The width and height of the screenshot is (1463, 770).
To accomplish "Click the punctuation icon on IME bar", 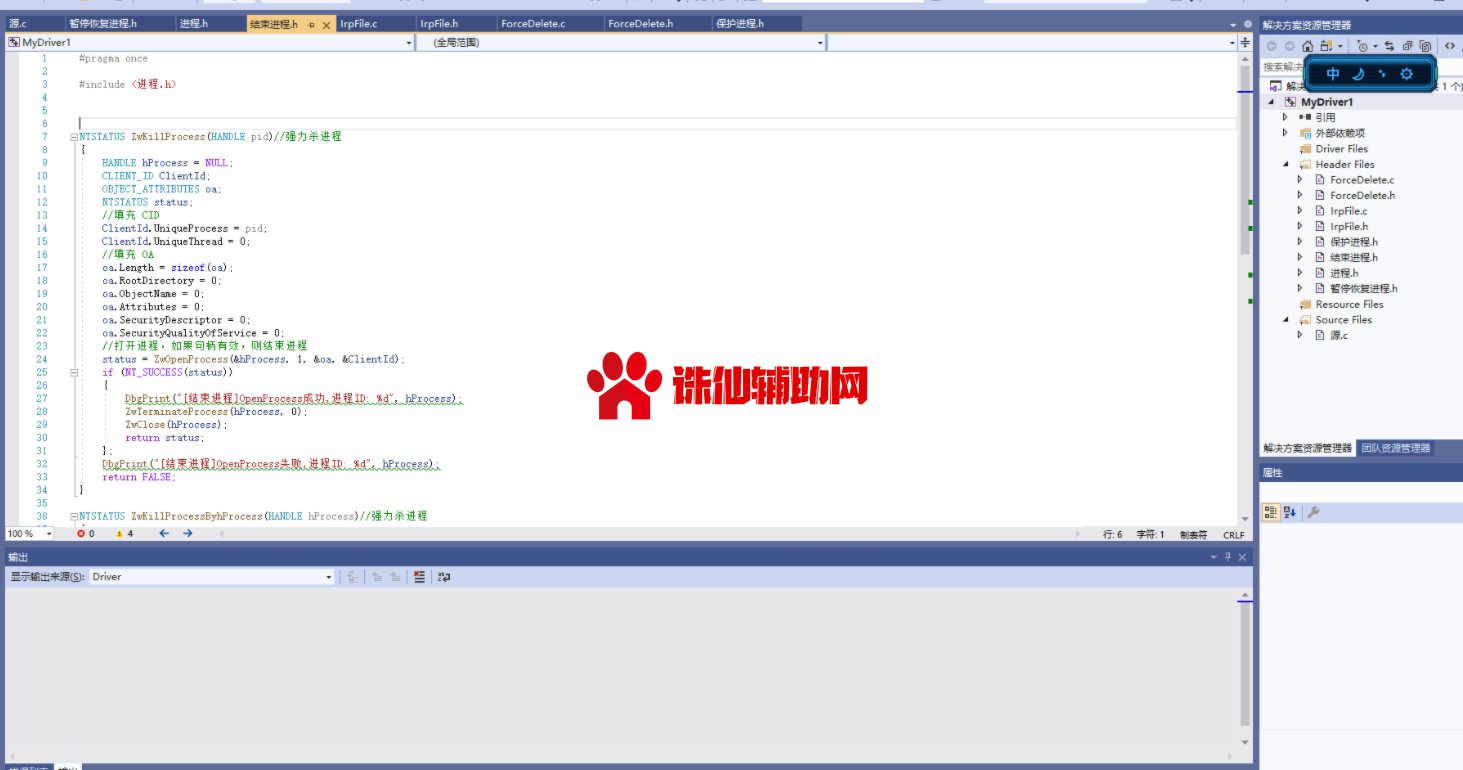I will point(1382,73).
